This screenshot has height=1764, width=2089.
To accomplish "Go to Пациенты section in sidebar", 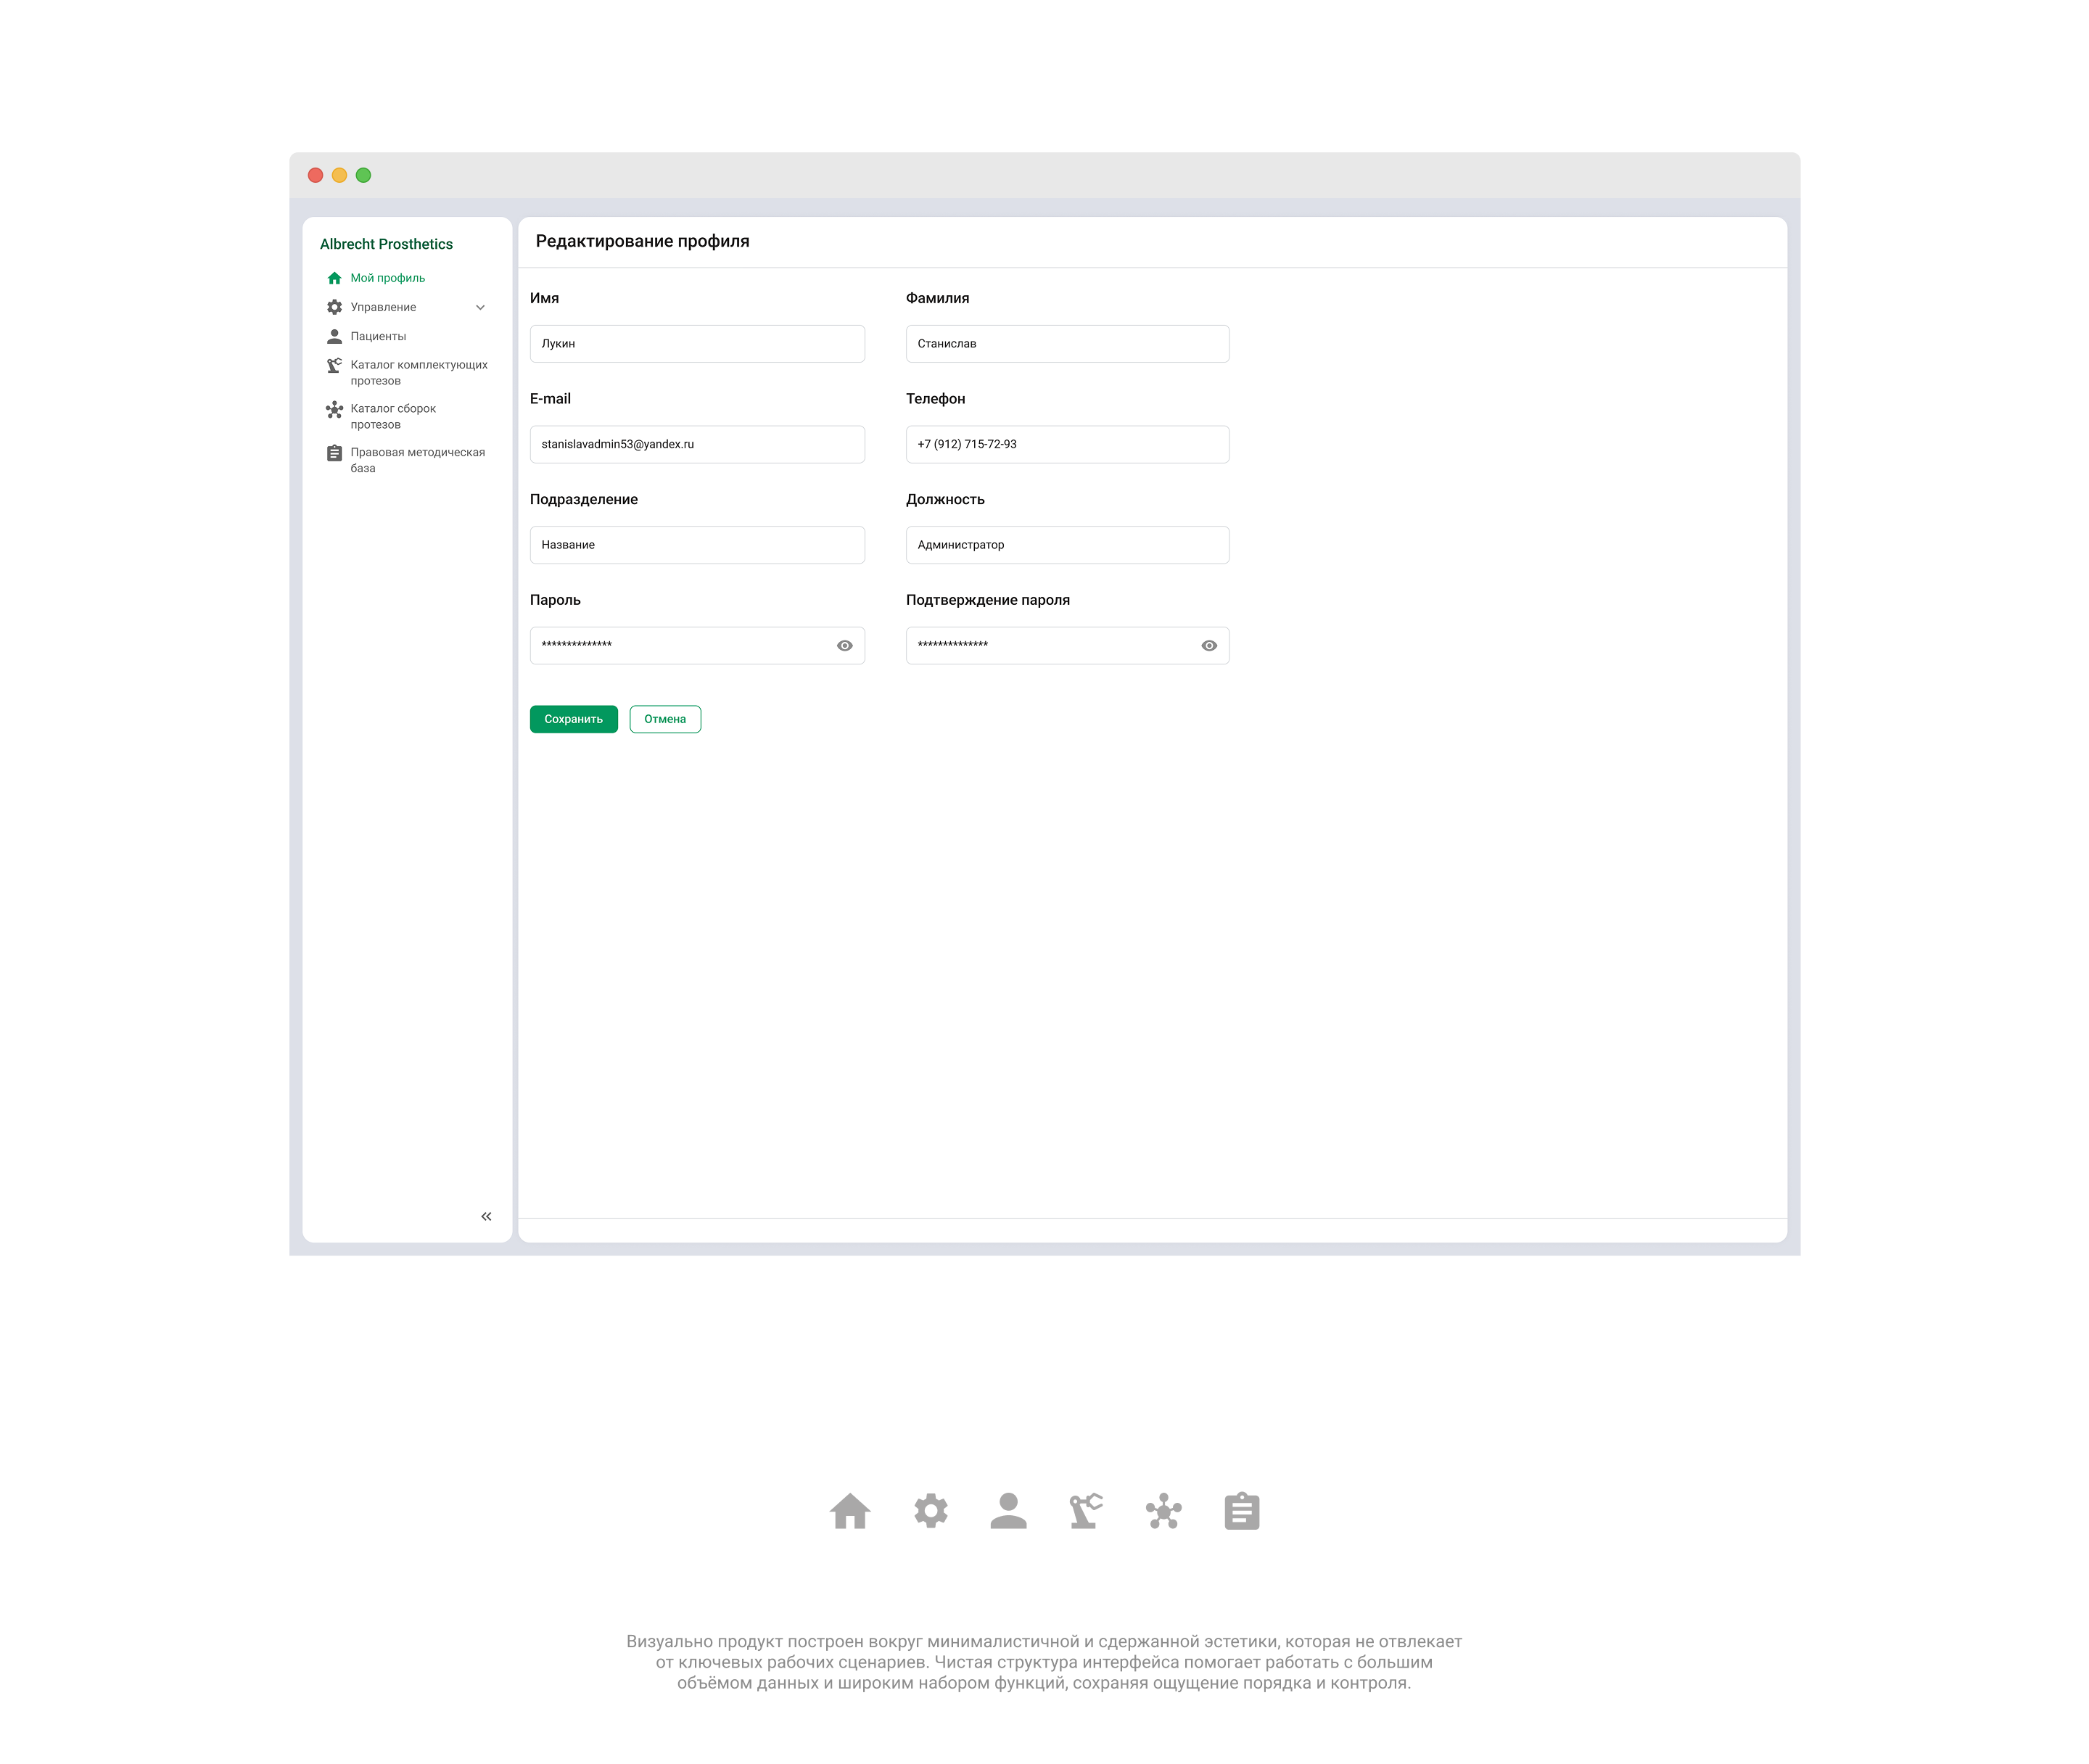I will (x=378, y=336).
